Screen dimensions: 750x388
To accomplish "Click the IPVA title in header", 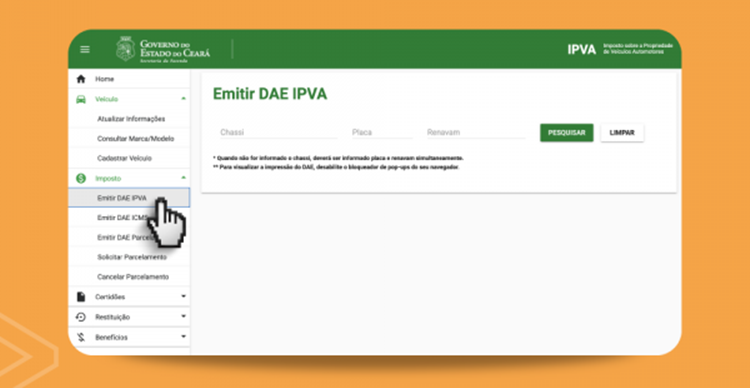I will coord(582,49).
